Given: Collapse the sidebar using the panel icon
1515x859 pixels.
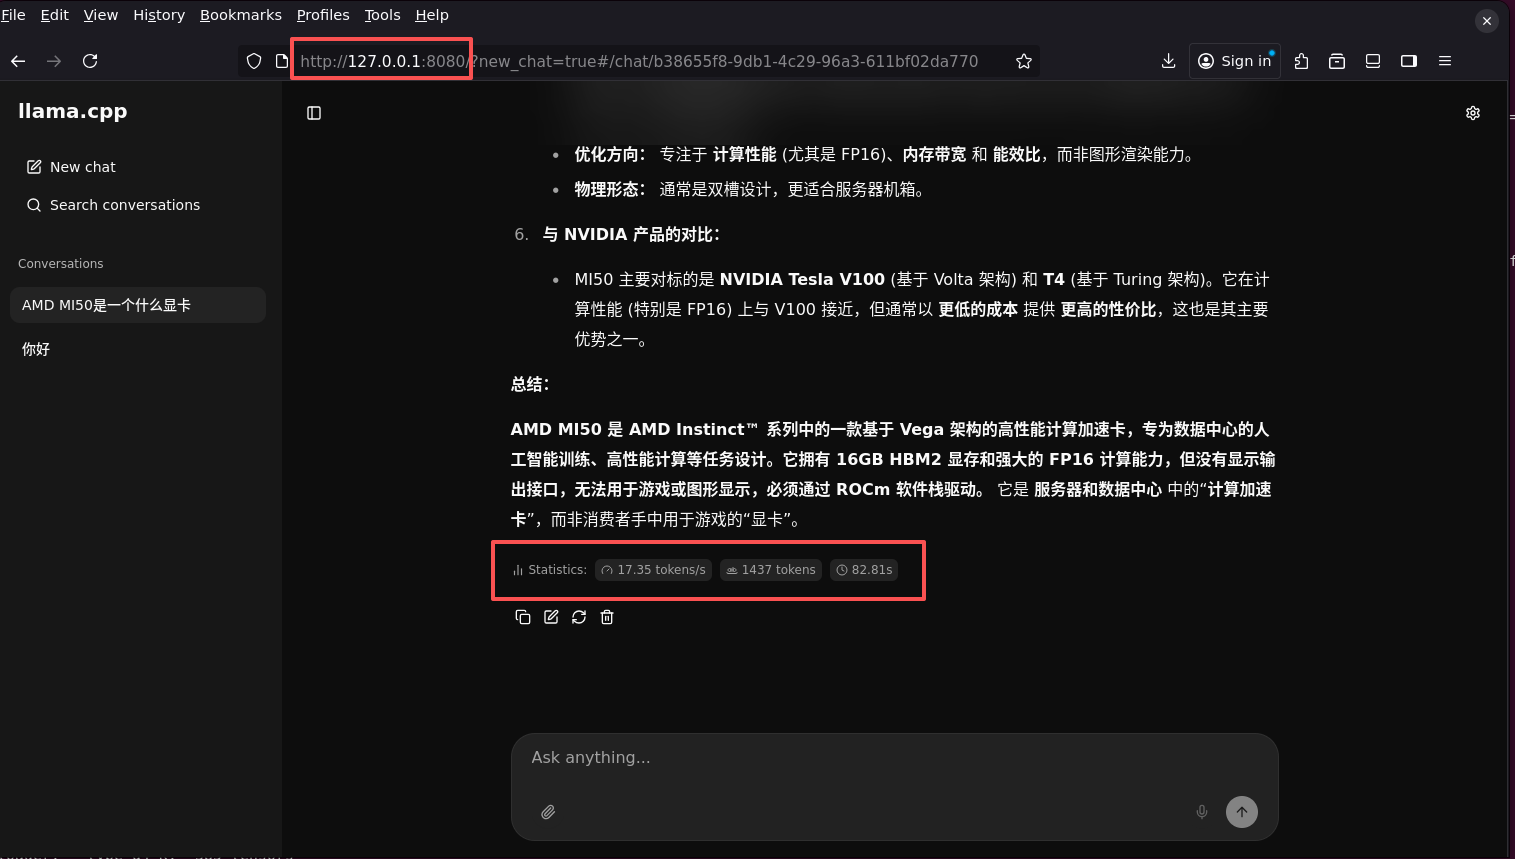Looking at the screenshot, I should (x=314, y=113).
